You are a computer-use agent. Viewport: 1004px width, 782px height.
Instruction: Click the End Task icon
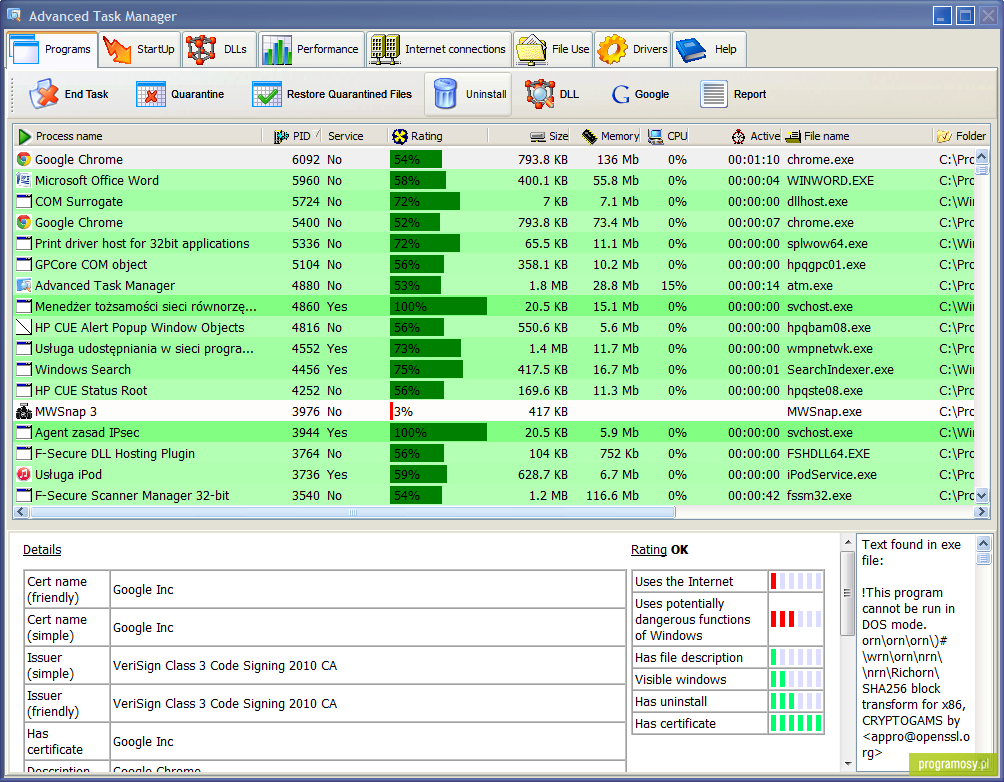[x=44, y=94]
